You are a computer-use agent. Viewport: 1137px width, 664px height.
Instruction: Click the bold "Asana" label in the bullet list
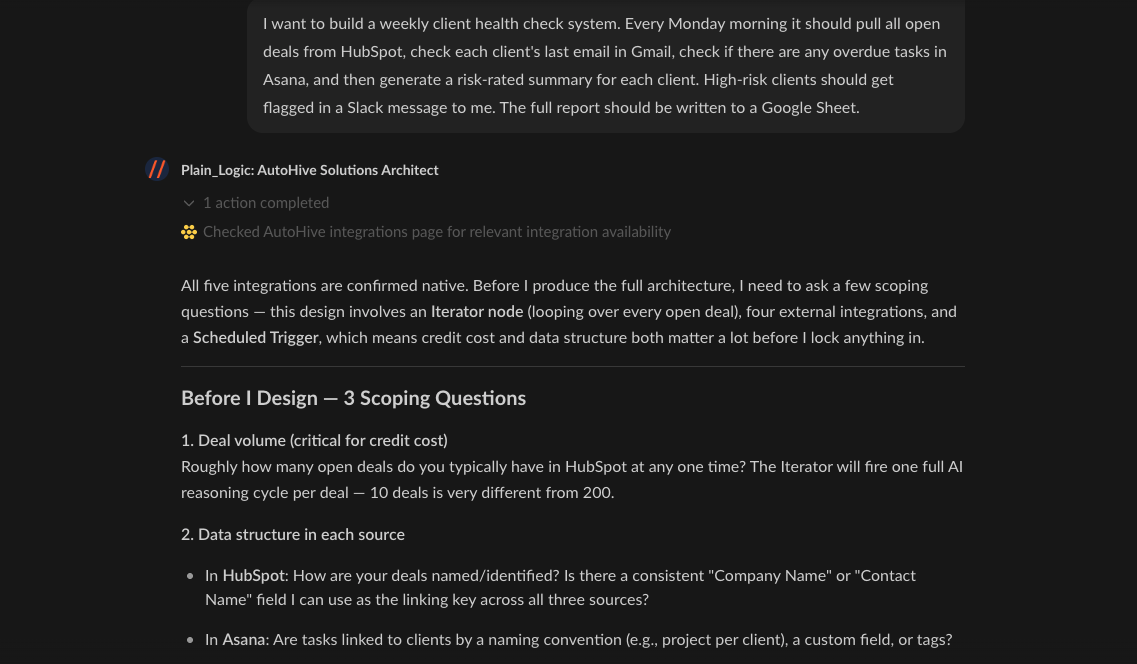coord(244,640)
